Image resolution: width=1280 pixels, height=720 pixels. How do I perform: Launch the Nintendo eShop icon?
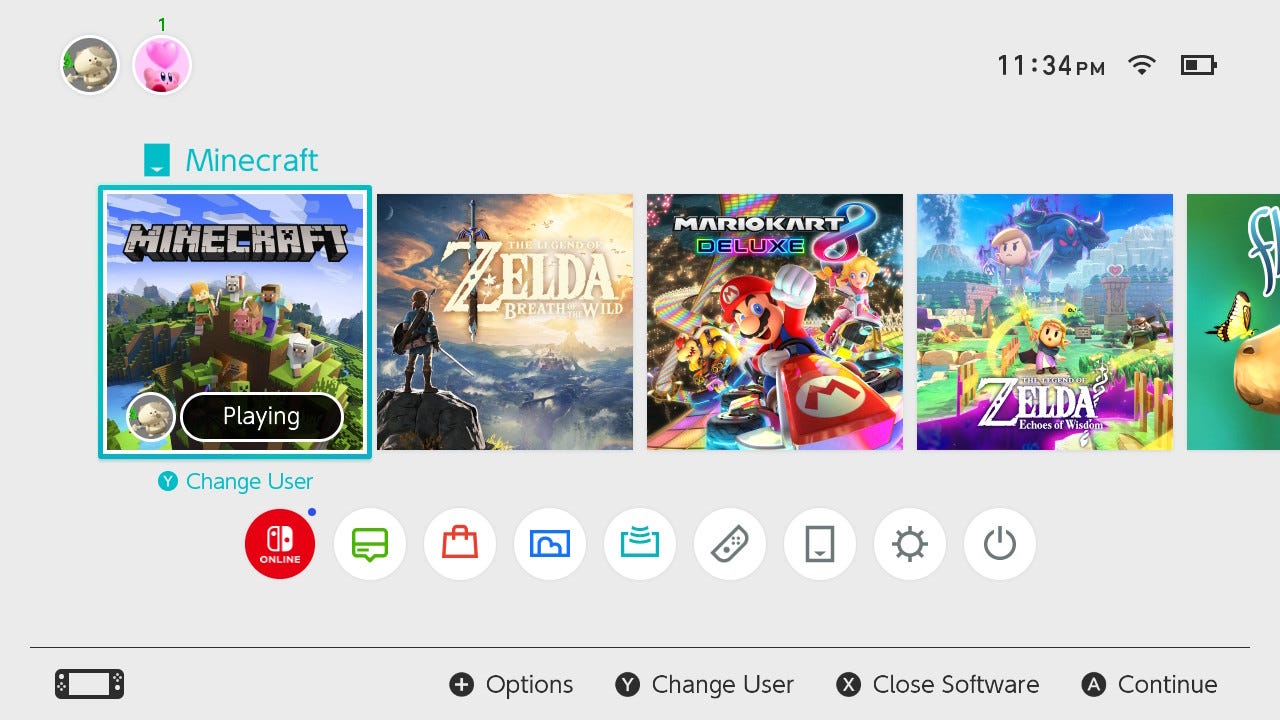click(460, 544)
